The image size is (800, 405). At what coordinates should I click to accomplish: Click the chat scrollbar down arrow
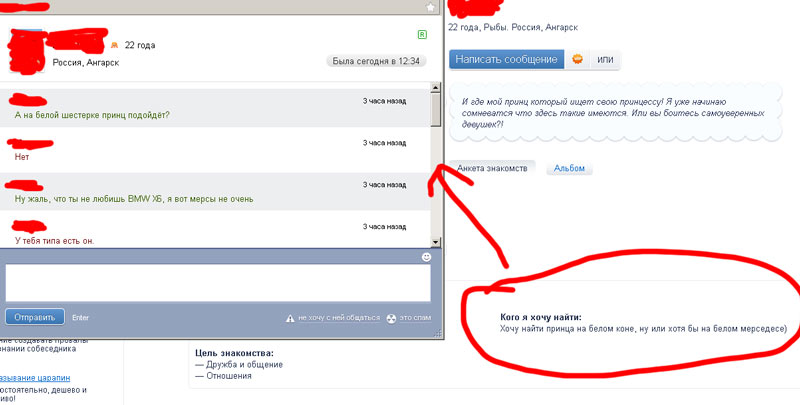tap(436, 242)
